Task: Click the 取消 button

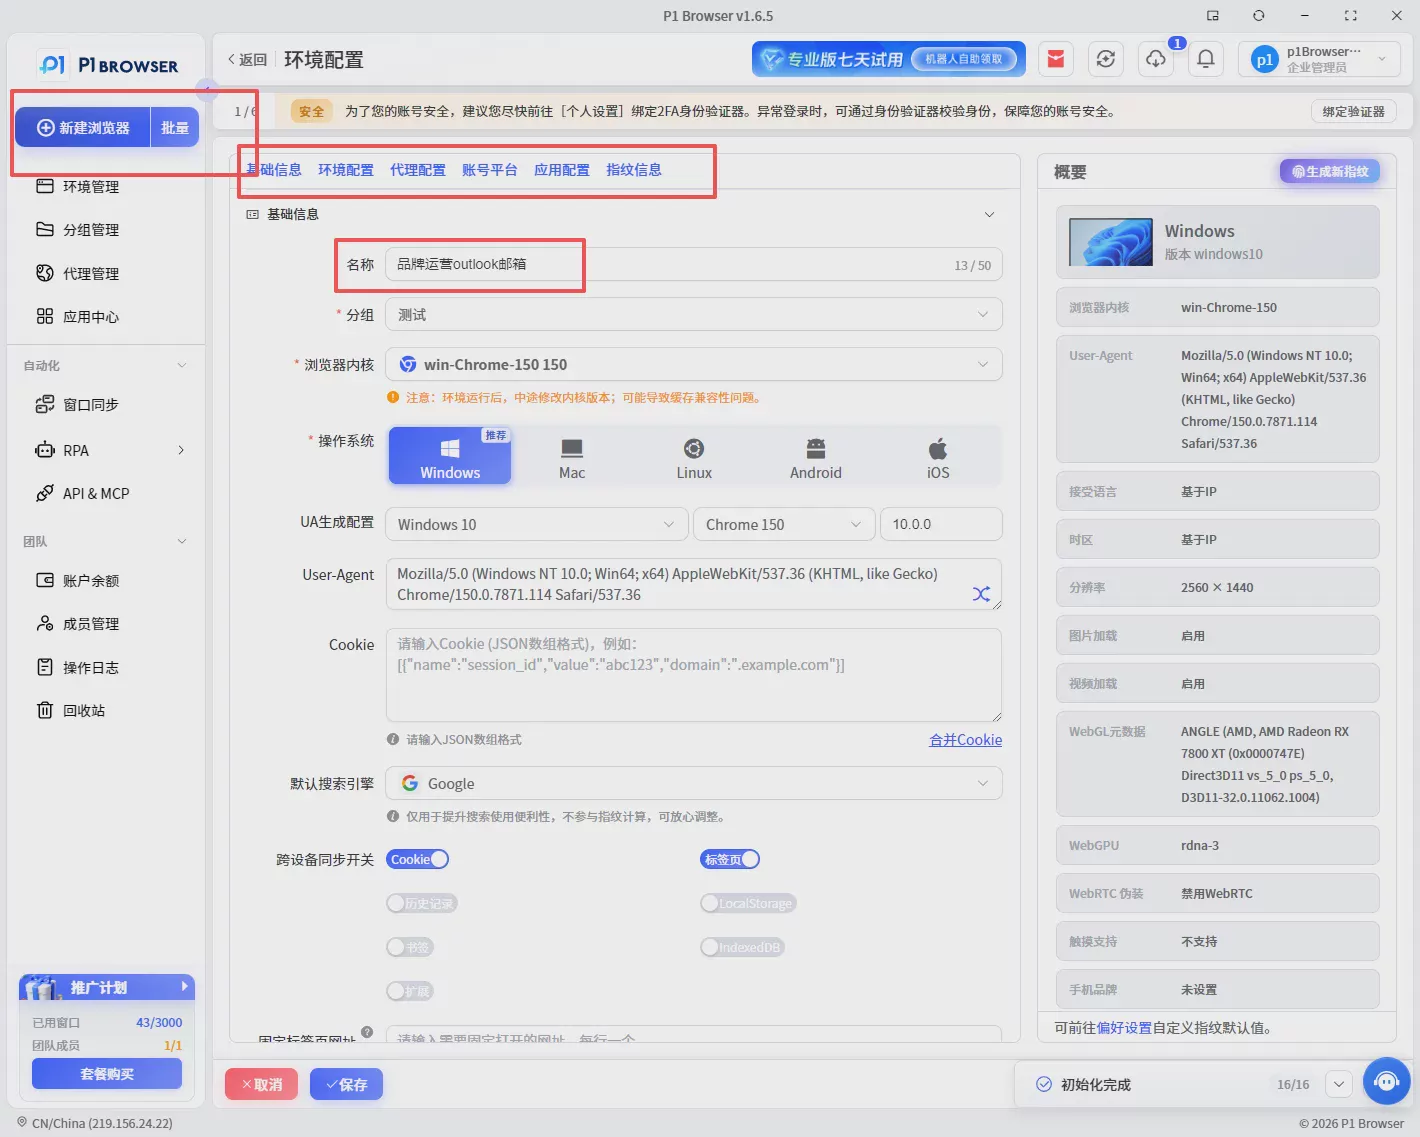Action: 262,1084
